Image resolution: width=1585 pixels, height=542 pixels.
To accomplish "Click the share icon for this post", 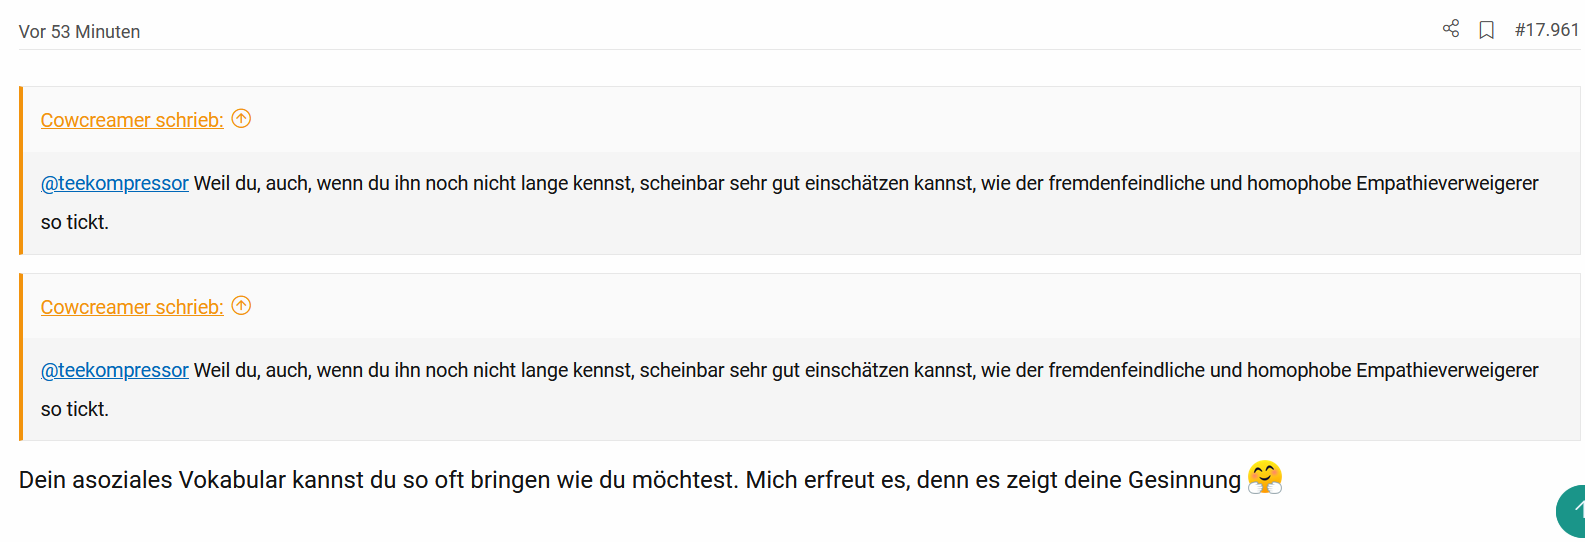I will pyautogui.click(x=1451, y=29).
